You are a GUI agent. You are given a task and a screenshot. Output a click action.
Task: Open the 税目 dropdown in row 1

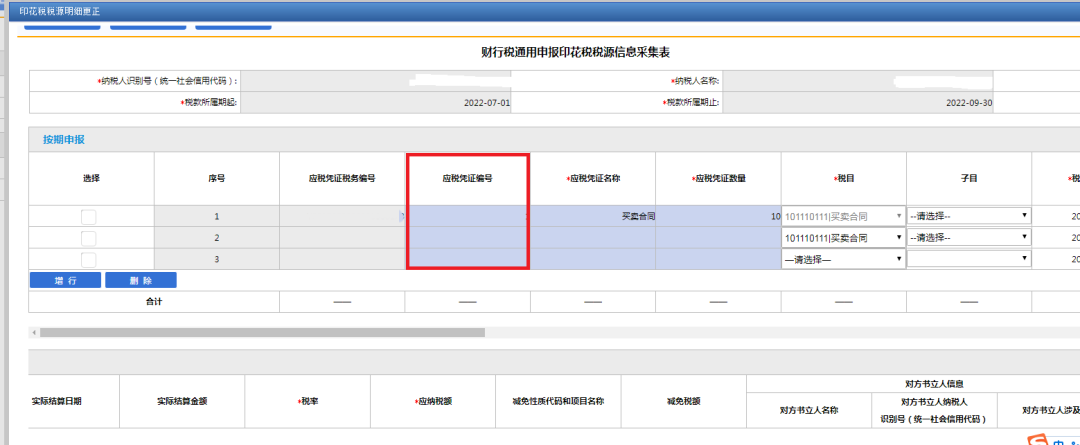pyautogui.click(x=843, y=216)
